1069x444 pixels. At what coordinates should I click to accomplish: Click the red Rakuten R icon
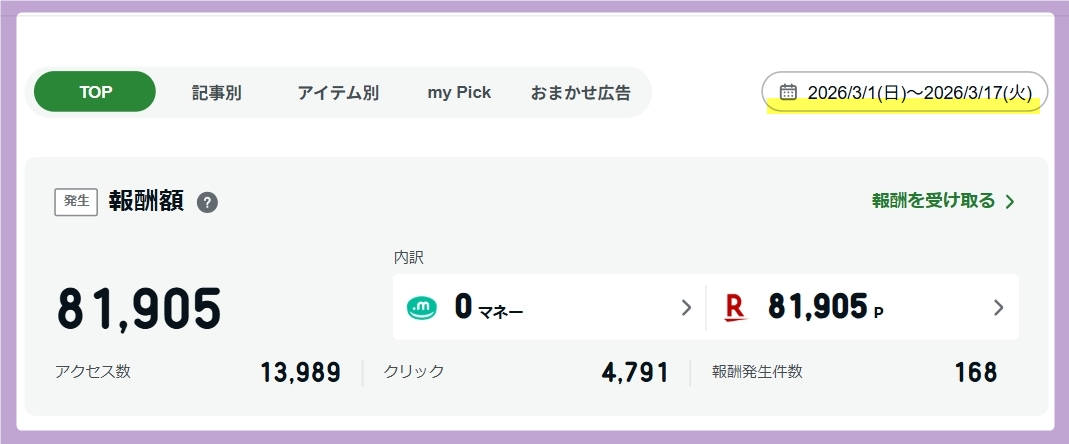[735, 308]
